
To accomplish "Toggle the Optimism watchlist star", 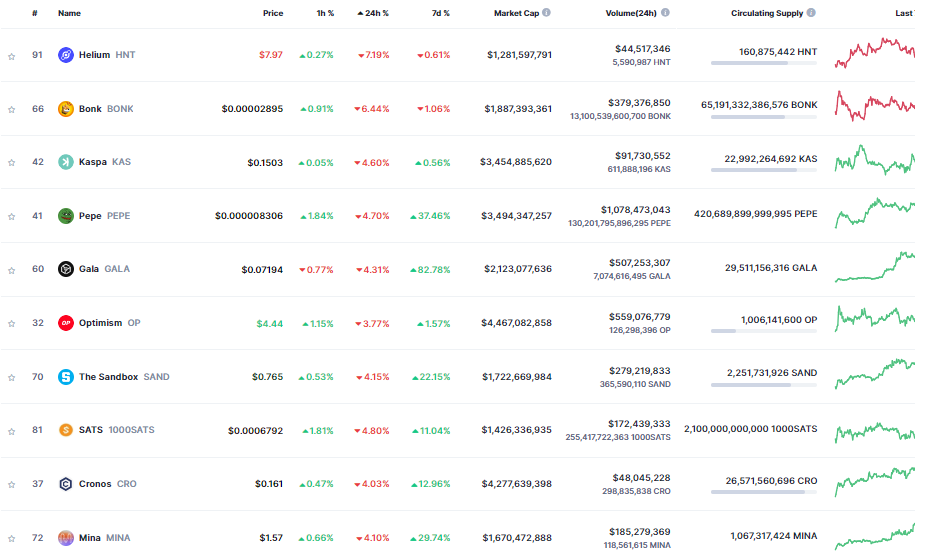I will (11, 324).
